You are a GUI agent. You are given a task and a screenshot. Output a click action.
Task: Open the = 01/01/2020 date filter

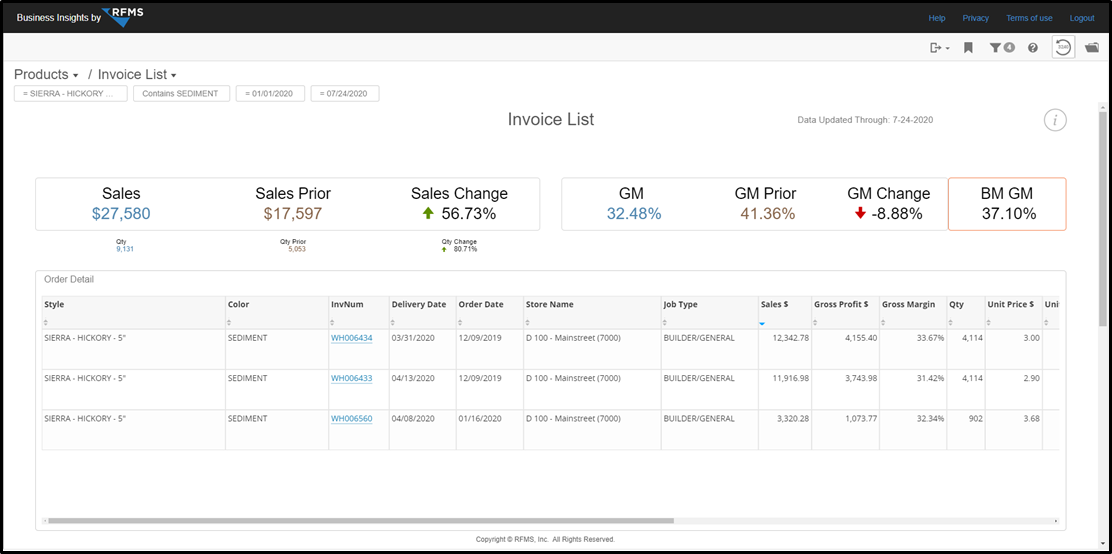pos(271,94)
